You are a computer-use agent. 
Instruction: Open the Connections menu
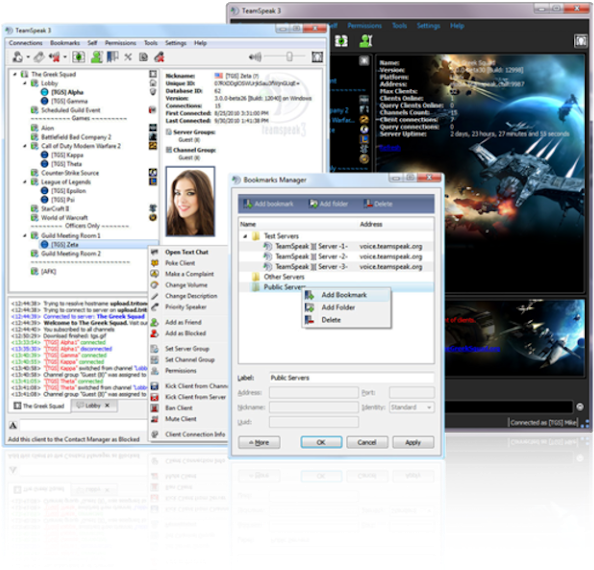pyautogui.click(x=26, y=43)
